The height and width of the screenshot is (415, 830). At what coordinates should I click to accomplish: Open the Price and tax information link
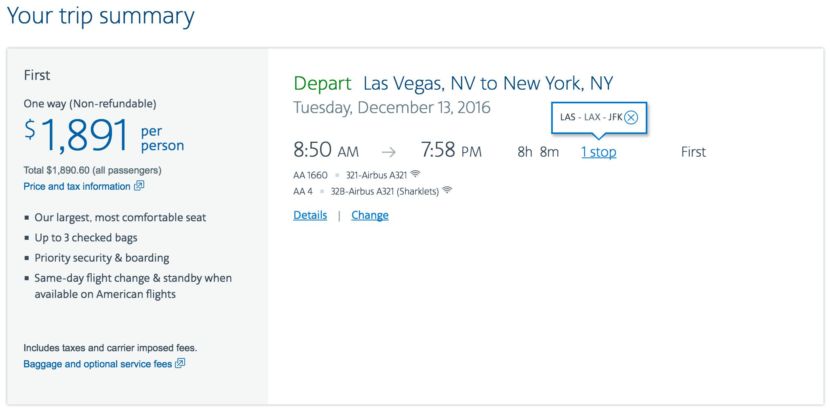(x=77, y=186)
